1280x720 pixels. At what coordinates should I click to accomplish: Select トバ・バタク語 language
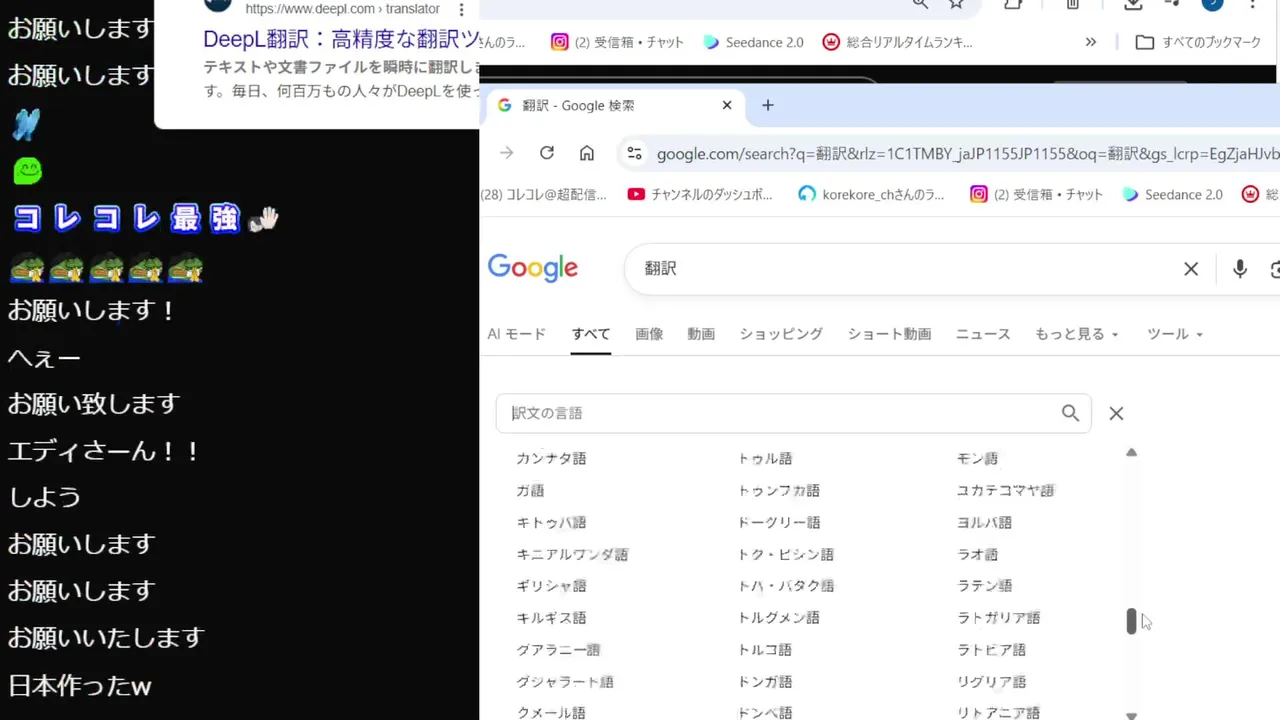[786, 586]
